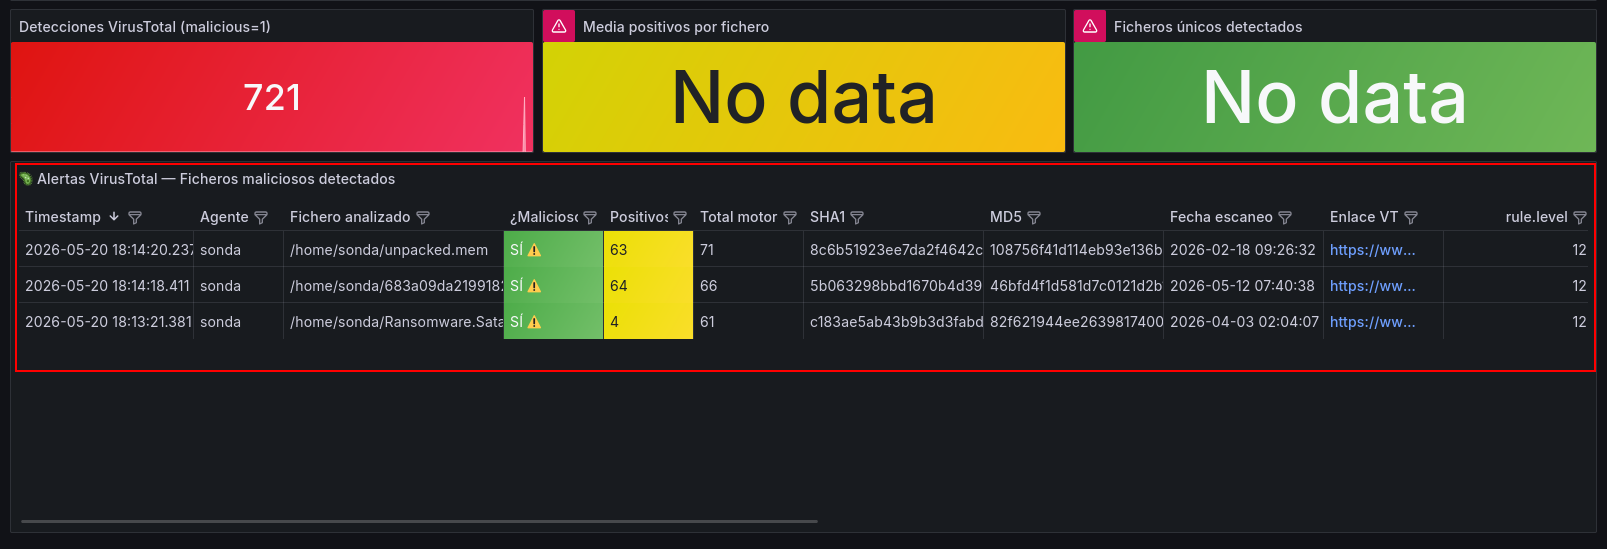Sort table by rule.level header
Image resolution: width=1607 pixels, height=549 pixels.
tap(1536, 217)
